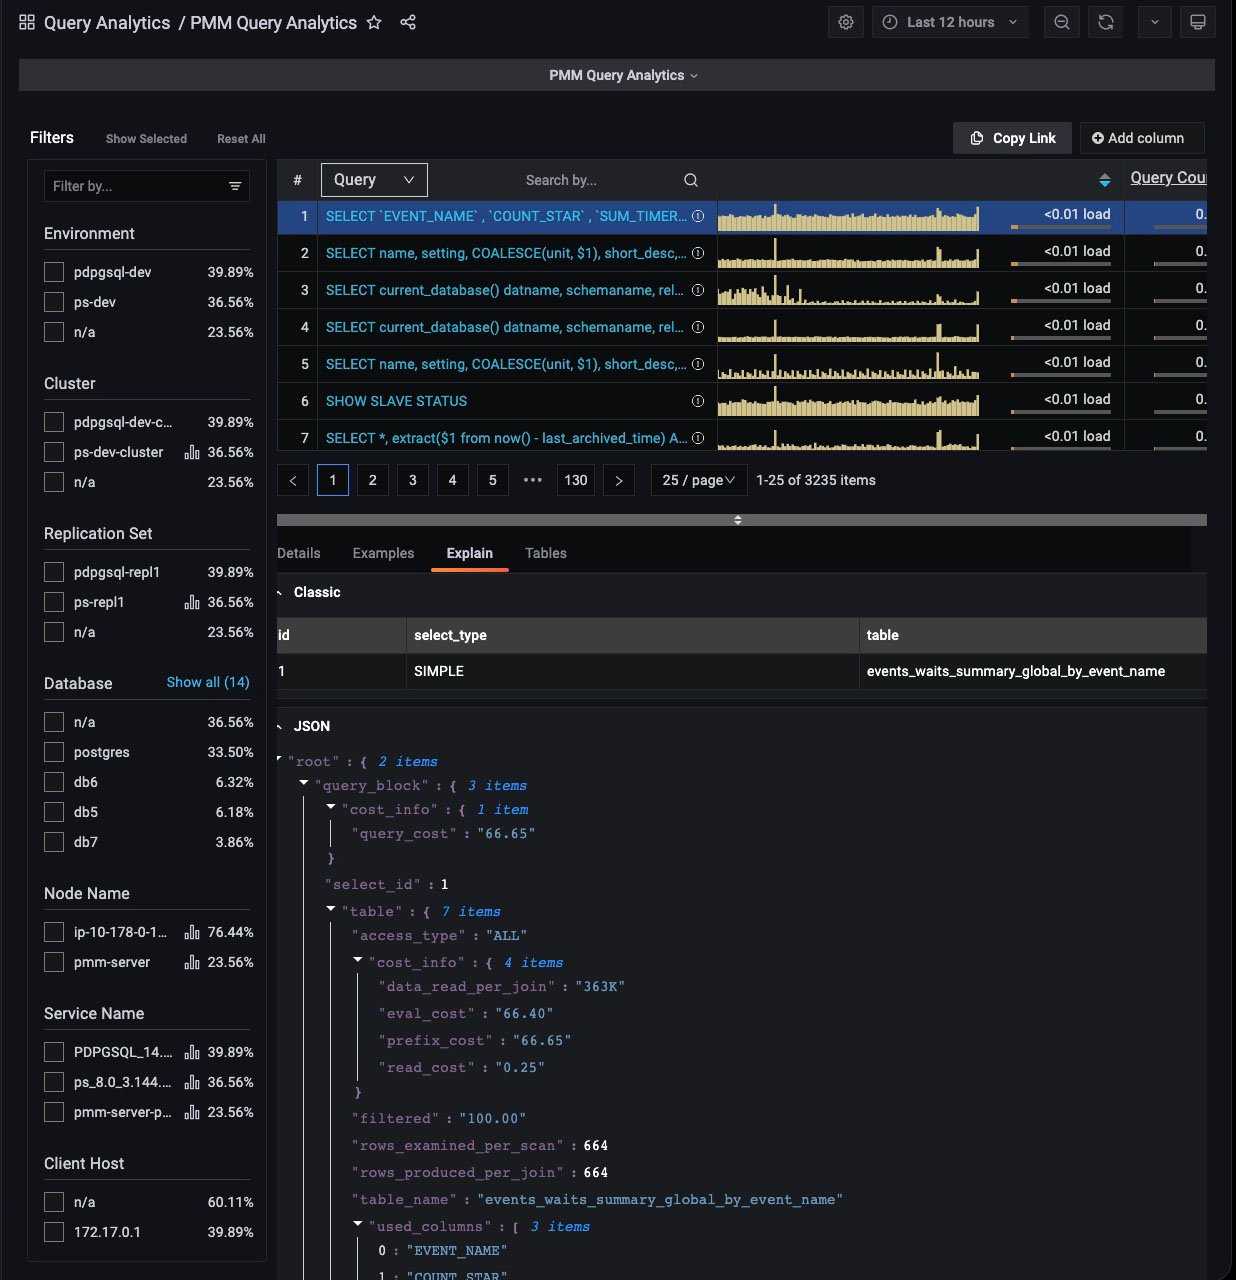Open the 25 / page size dropdown

point(698,480)
